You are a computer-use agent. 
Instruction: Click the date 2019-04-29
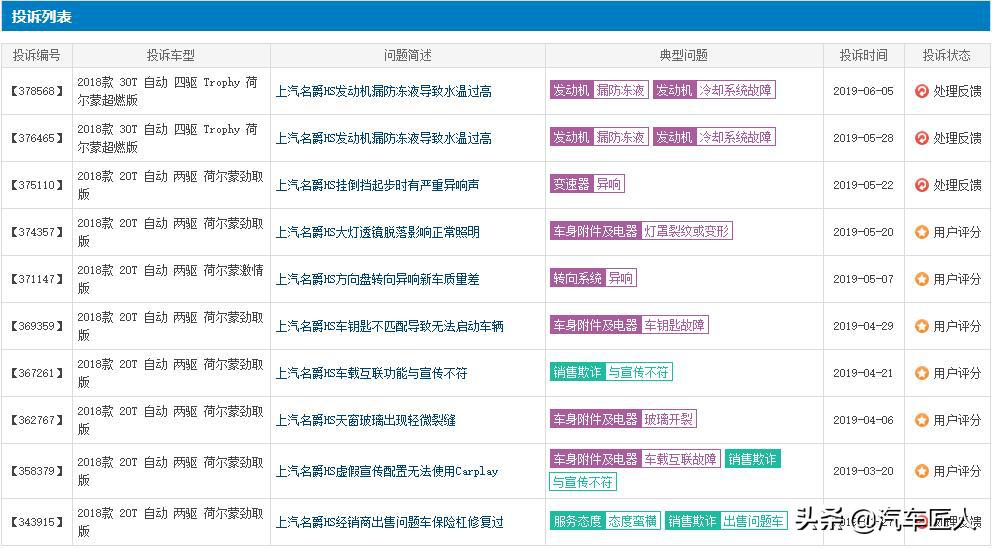click(x=863, y=326)
